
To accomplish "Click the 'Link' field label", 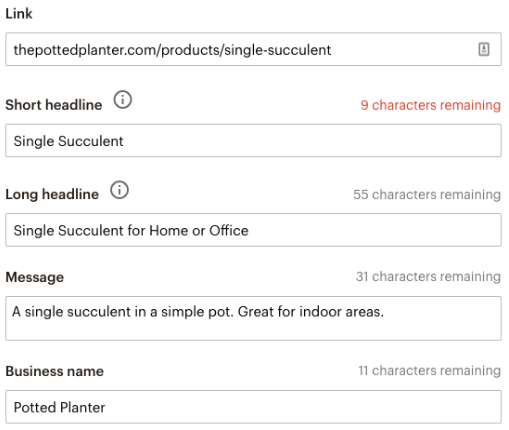I will coord(19,14).
